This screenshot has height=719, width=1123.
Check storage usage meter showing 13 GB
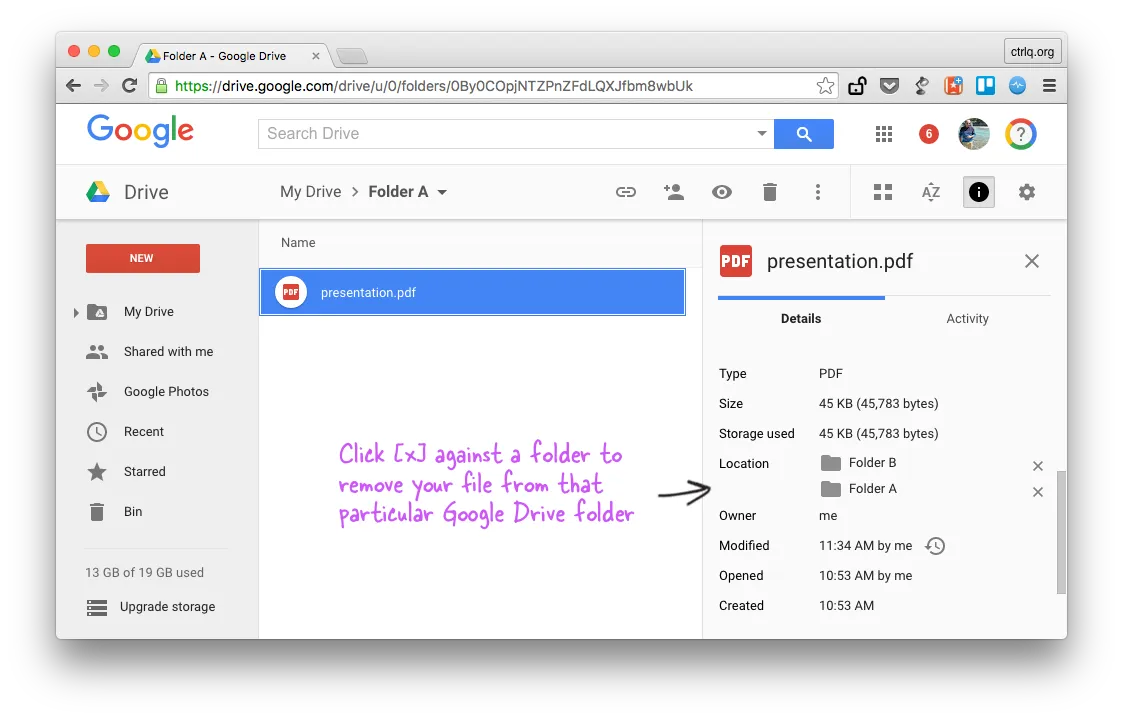pyautogui.click(x=145, y=572)
